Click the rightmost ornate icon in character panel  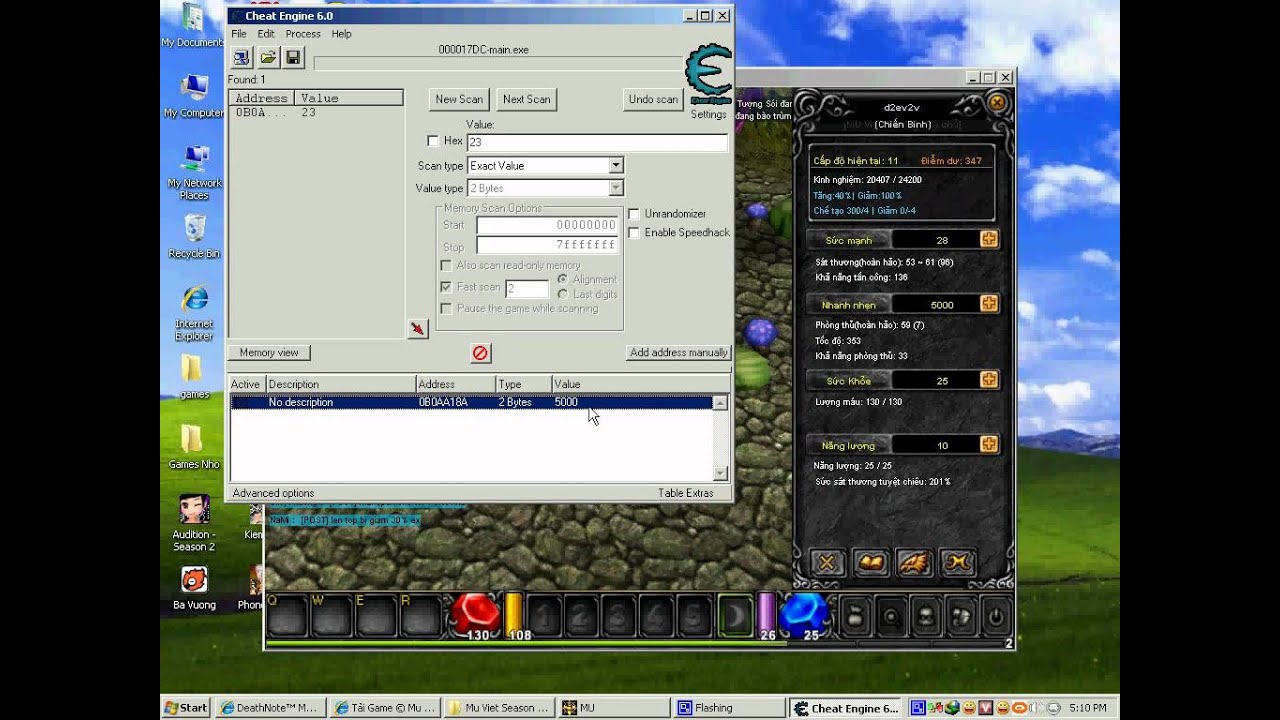[958, 563]
